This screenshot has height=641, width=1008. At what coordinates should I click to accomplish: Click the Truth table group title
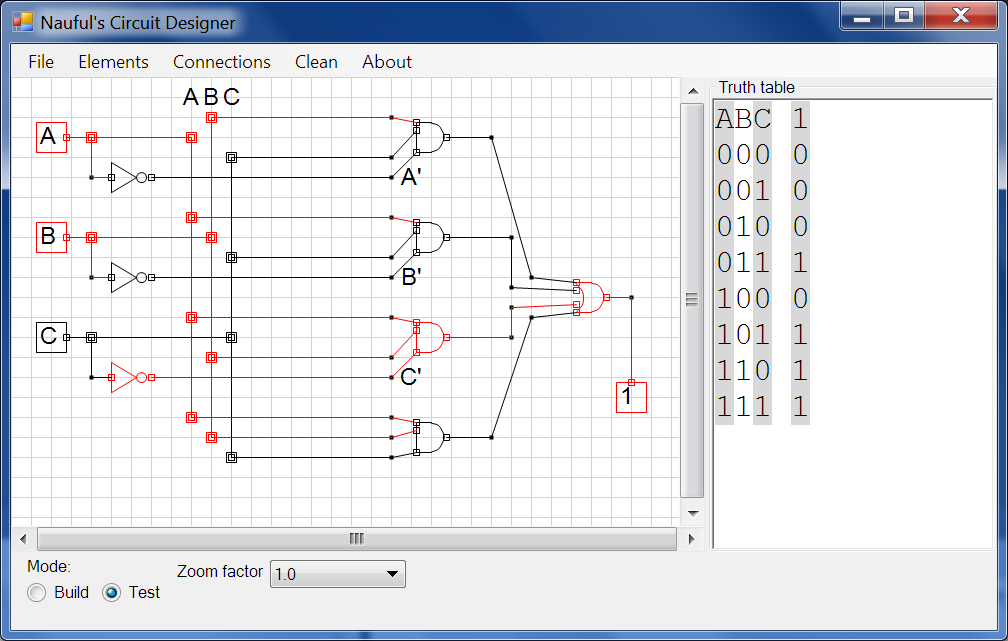pyautogui.click(x=757, y=87)
